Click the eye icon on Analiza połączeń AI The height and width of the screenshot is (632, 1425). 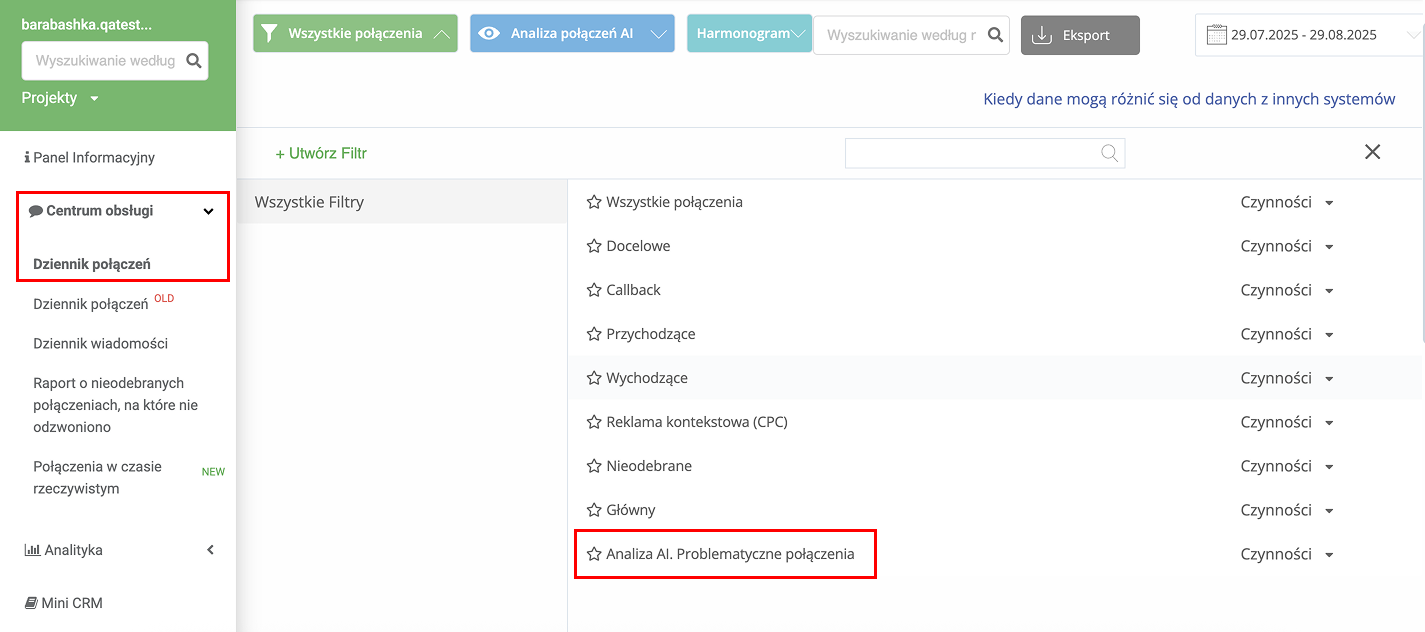pos(488,33)
